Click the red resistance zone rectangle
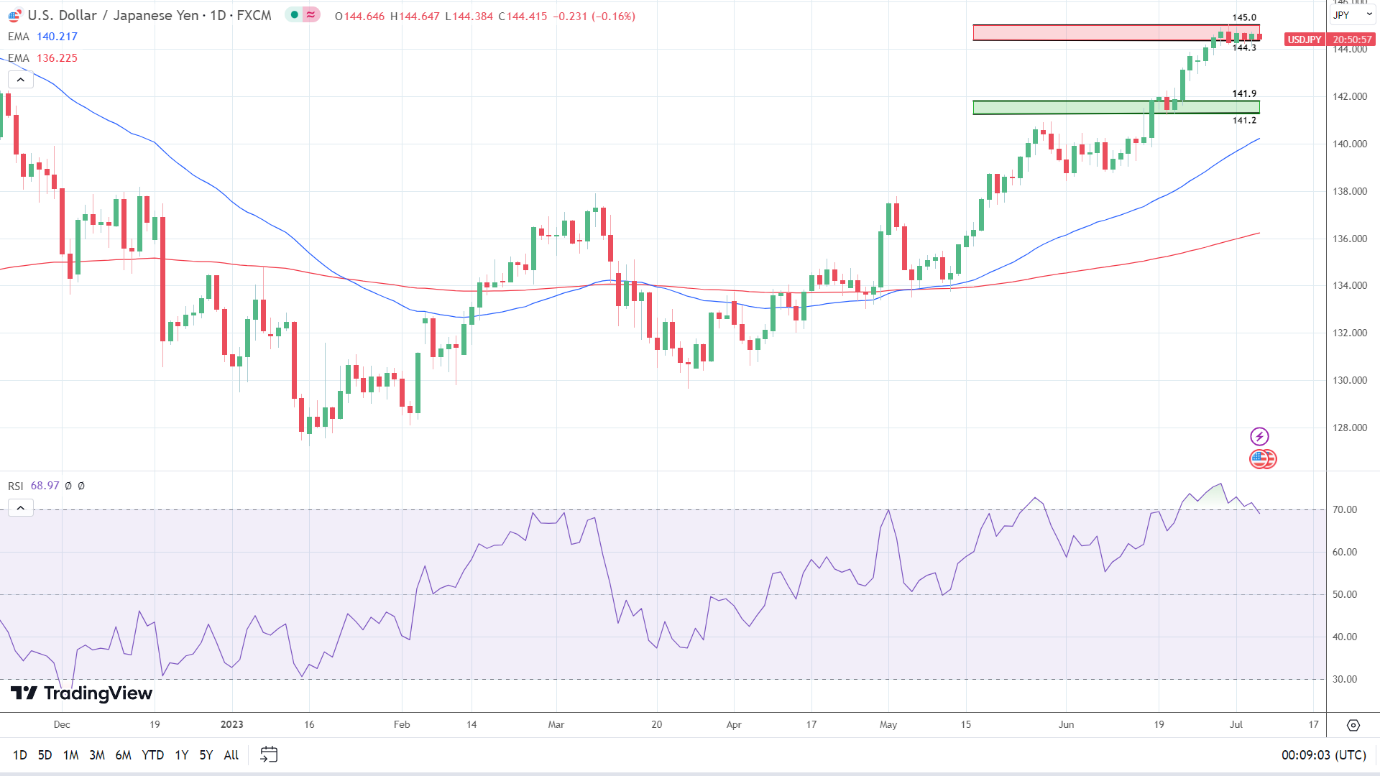 [x=1115, y=33]
